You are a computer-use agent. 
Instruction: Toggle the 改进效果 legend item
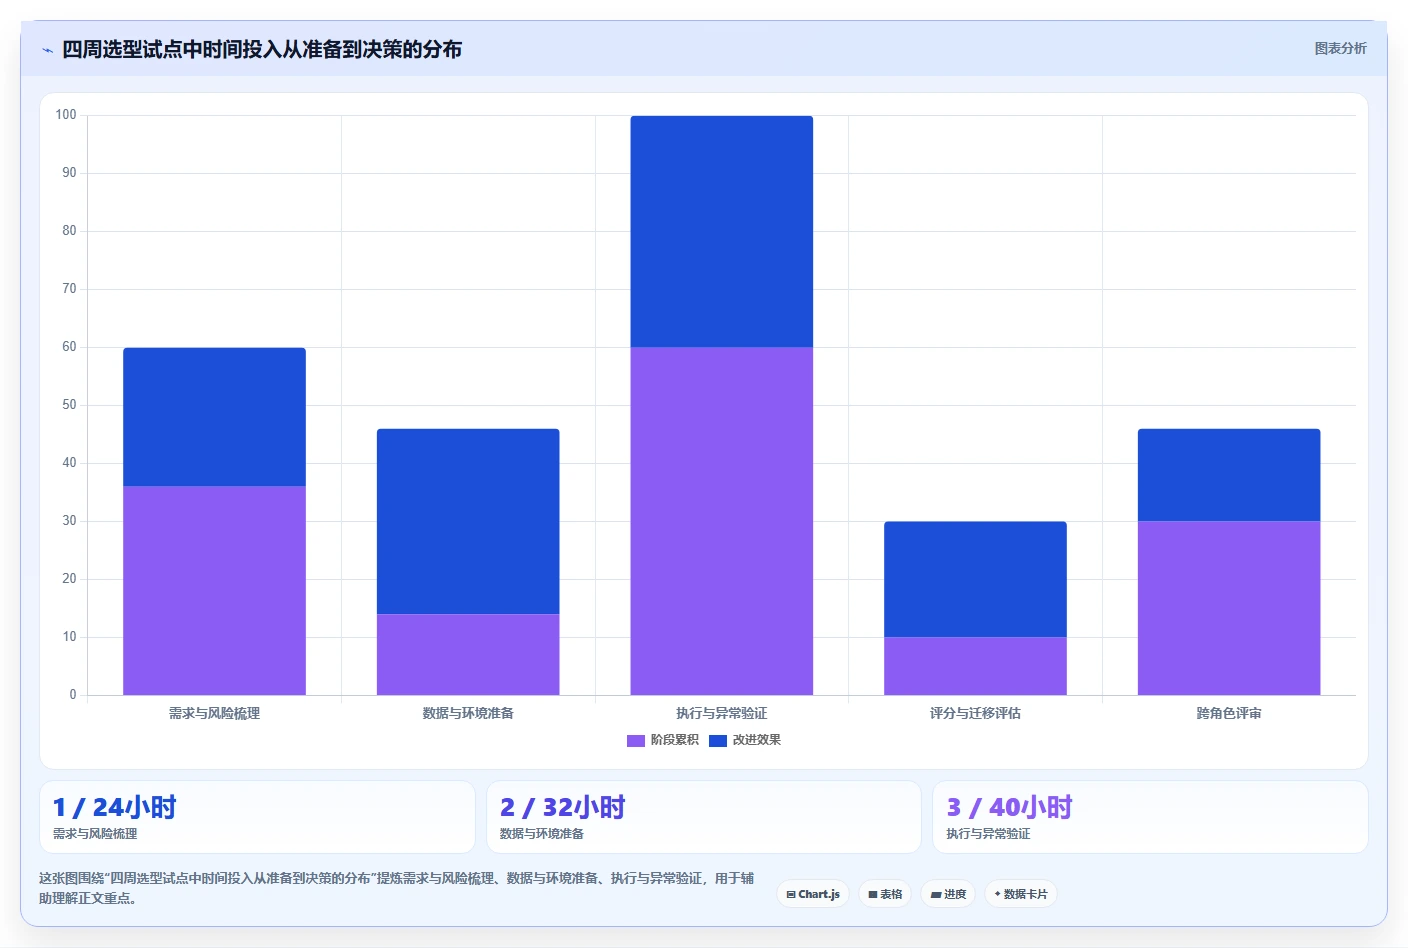pos(745,740)
